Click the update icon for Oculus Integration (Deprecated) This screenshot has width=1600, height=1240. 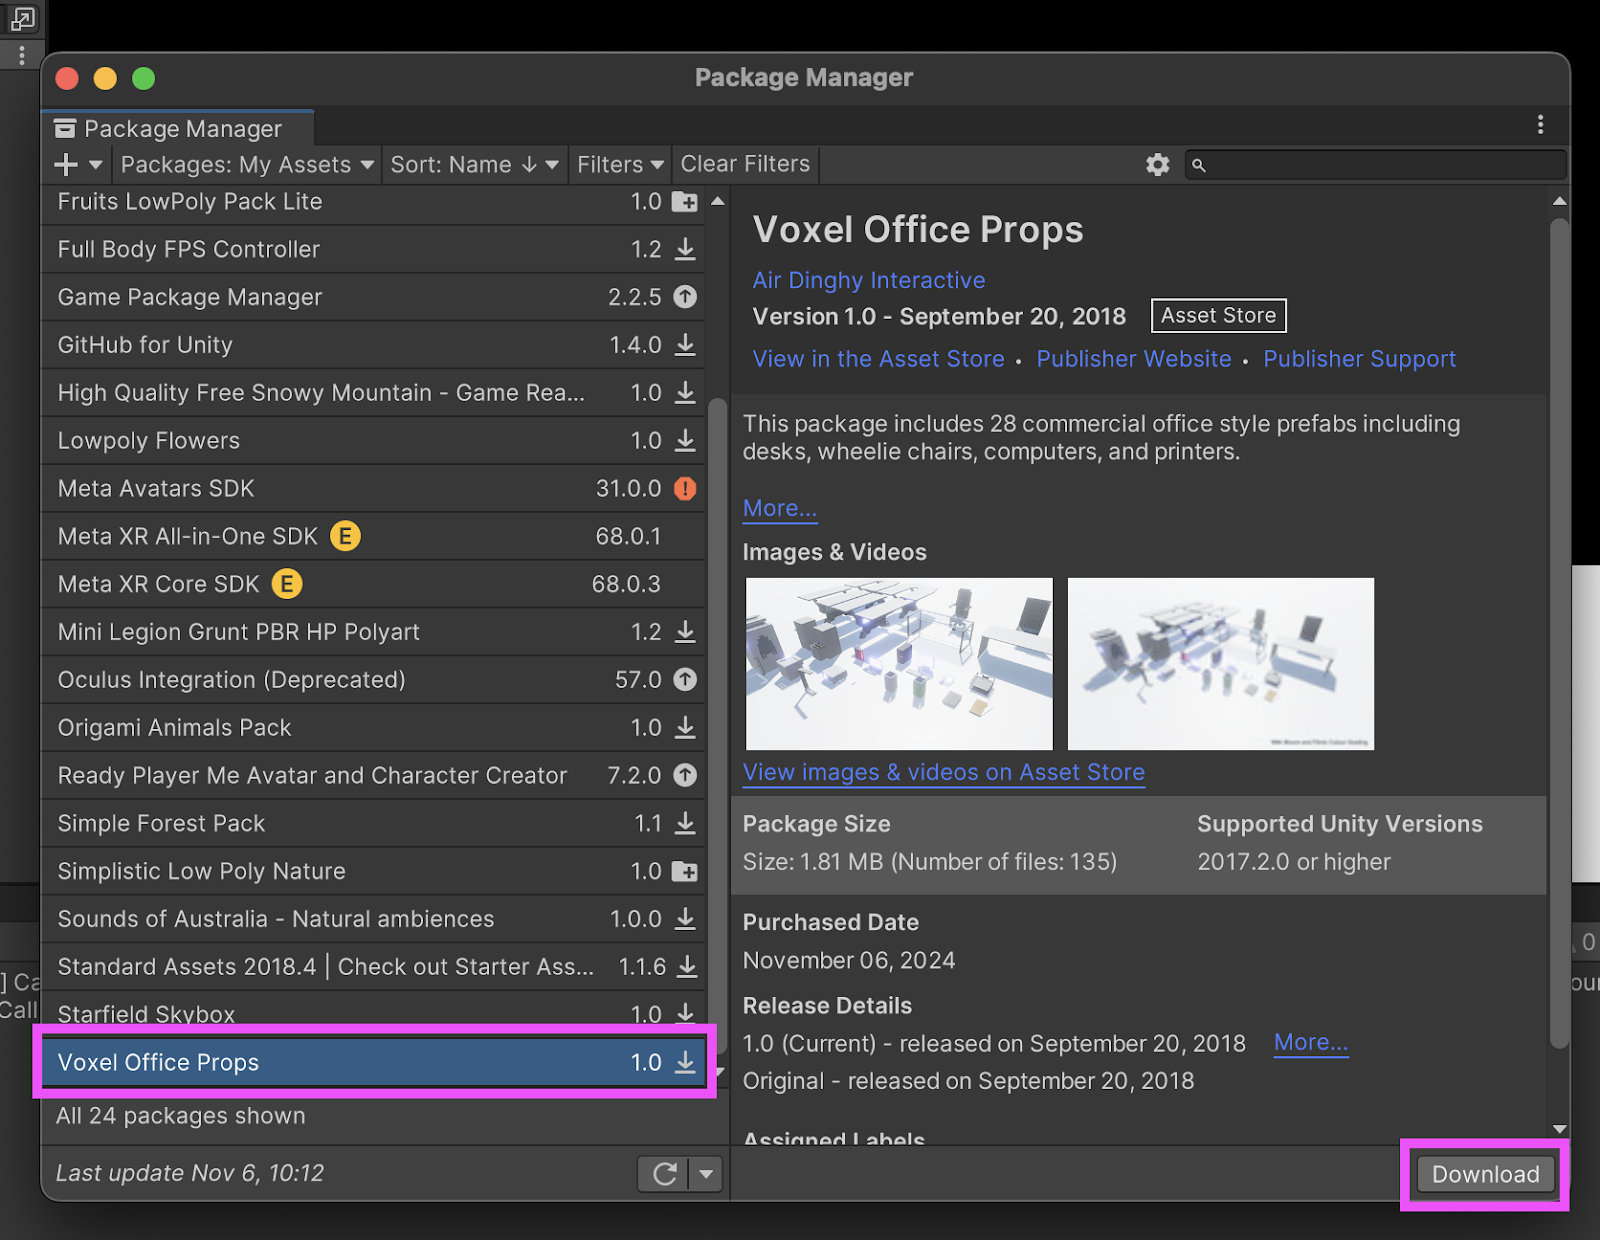click(x=685, y=680)
